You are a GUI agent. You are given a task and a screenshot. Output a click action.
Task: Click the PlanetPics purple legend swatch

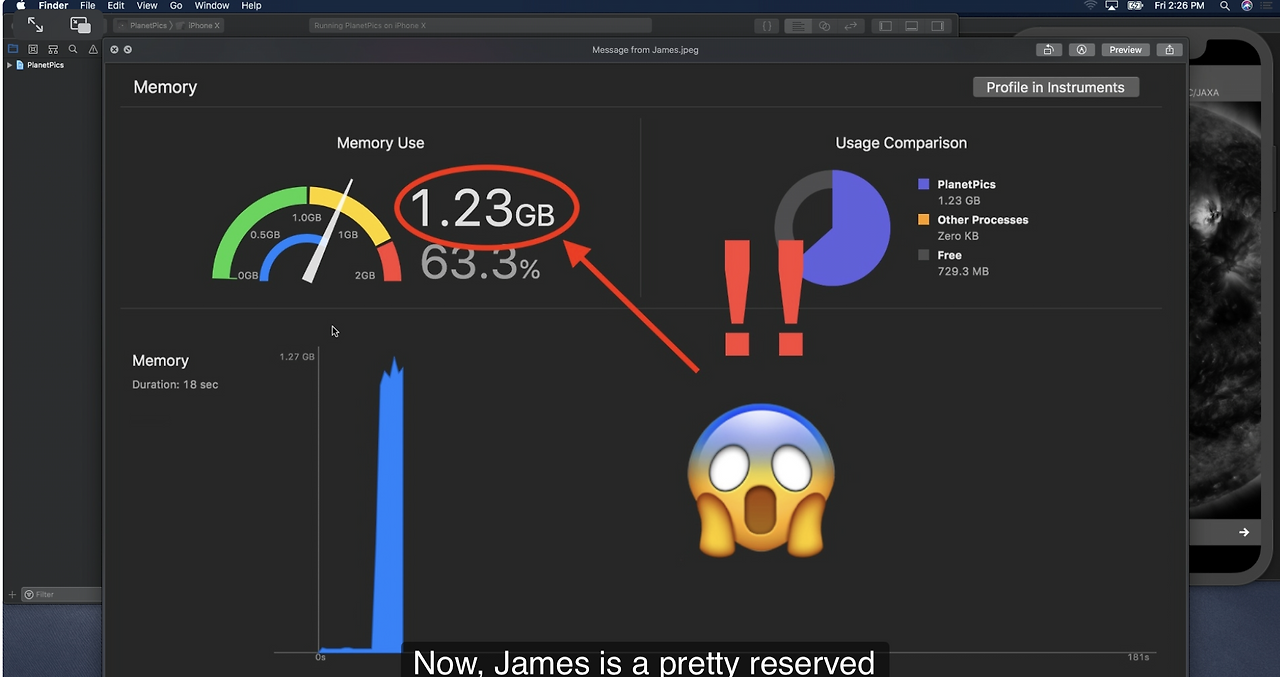point(923,184)
